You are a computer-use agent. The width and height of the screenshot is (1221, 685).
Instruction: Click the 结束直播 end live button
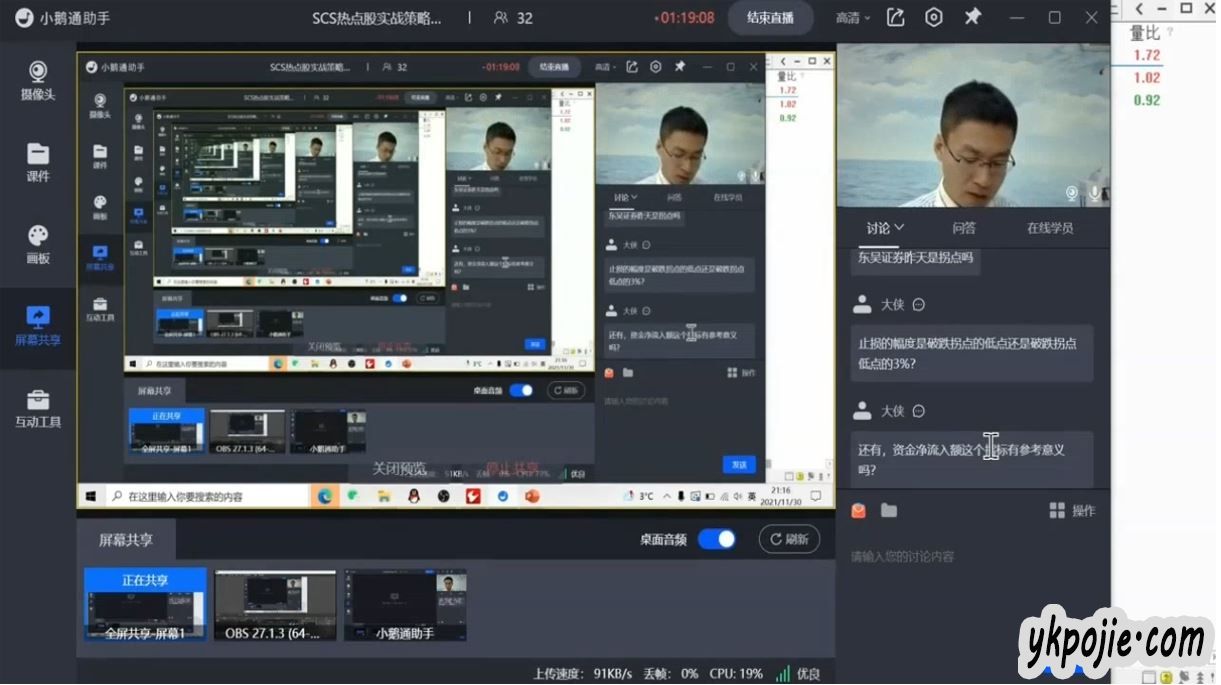tap(770, 18)
